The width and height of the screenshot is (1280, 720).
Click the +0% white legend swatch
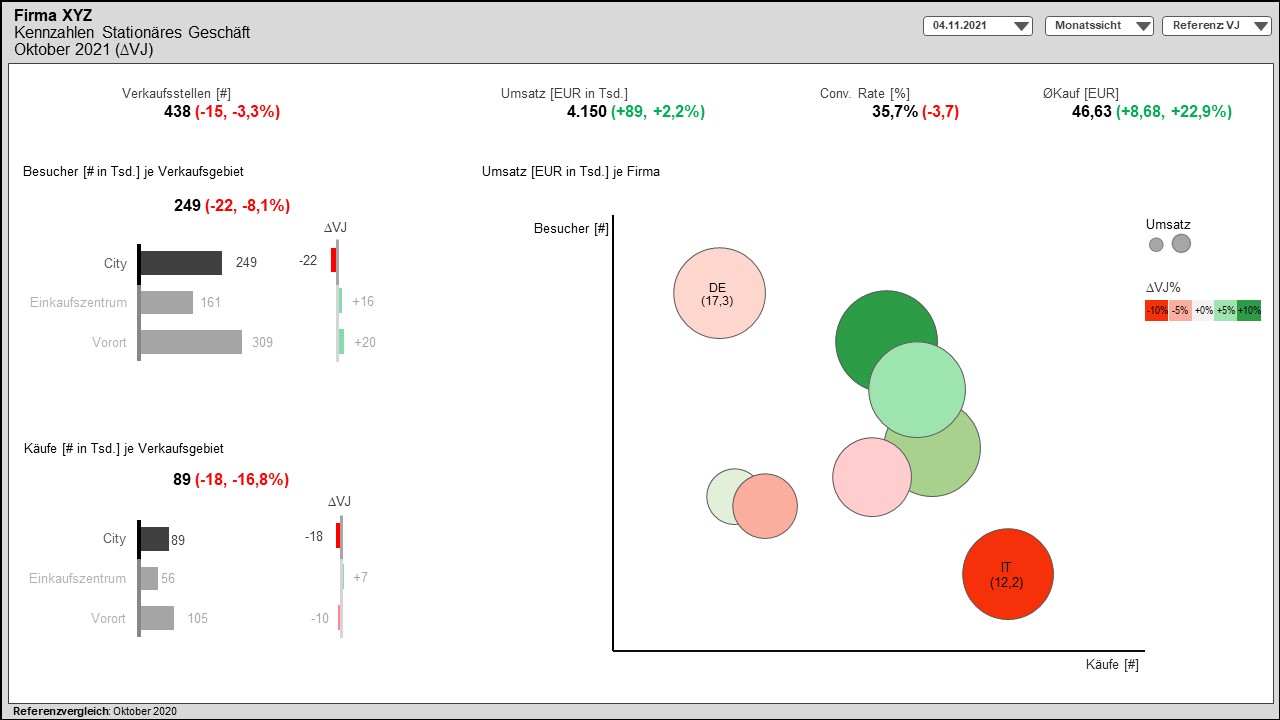[x=1203, y=311]
